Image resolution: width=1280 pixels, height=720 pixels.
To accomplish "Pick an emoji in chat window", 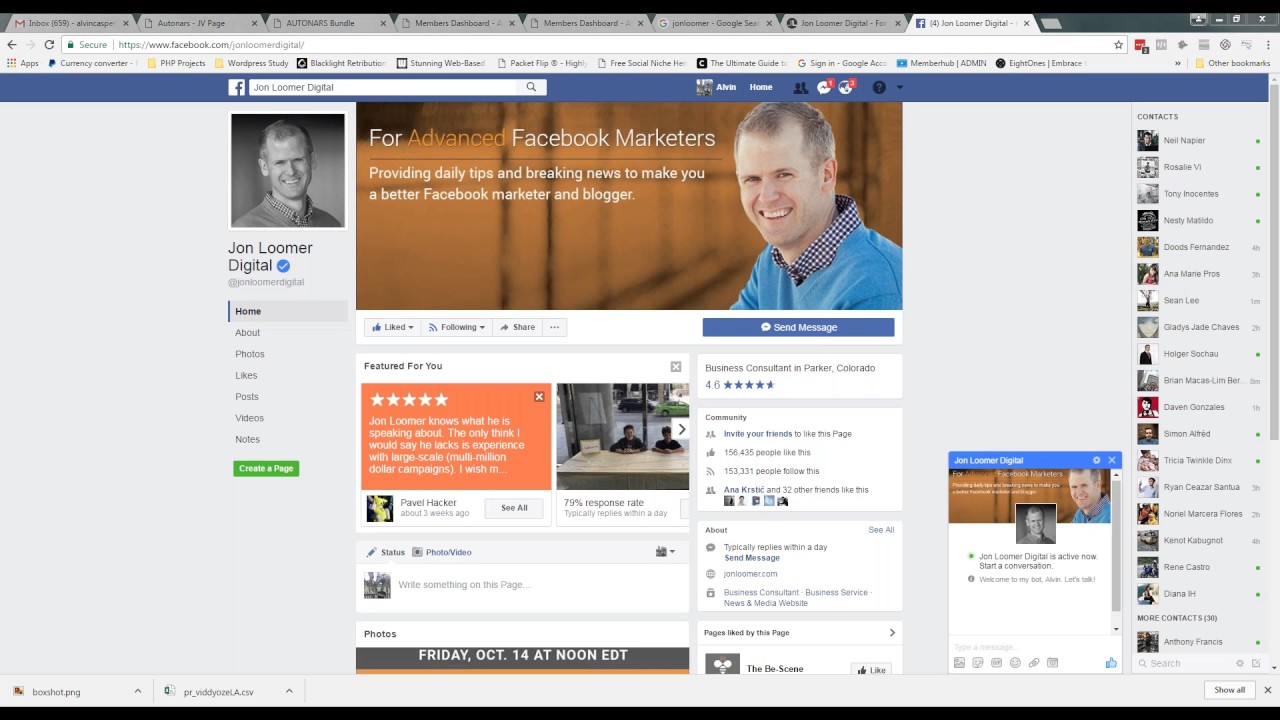I will point(1015,663).
